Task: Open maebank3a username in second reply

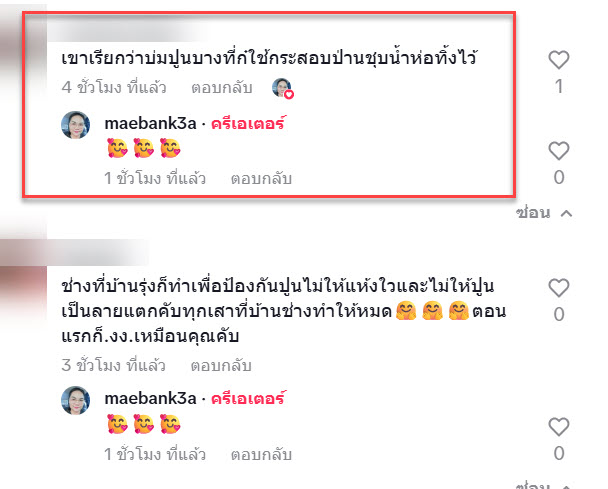Action: tap(150, 398)
